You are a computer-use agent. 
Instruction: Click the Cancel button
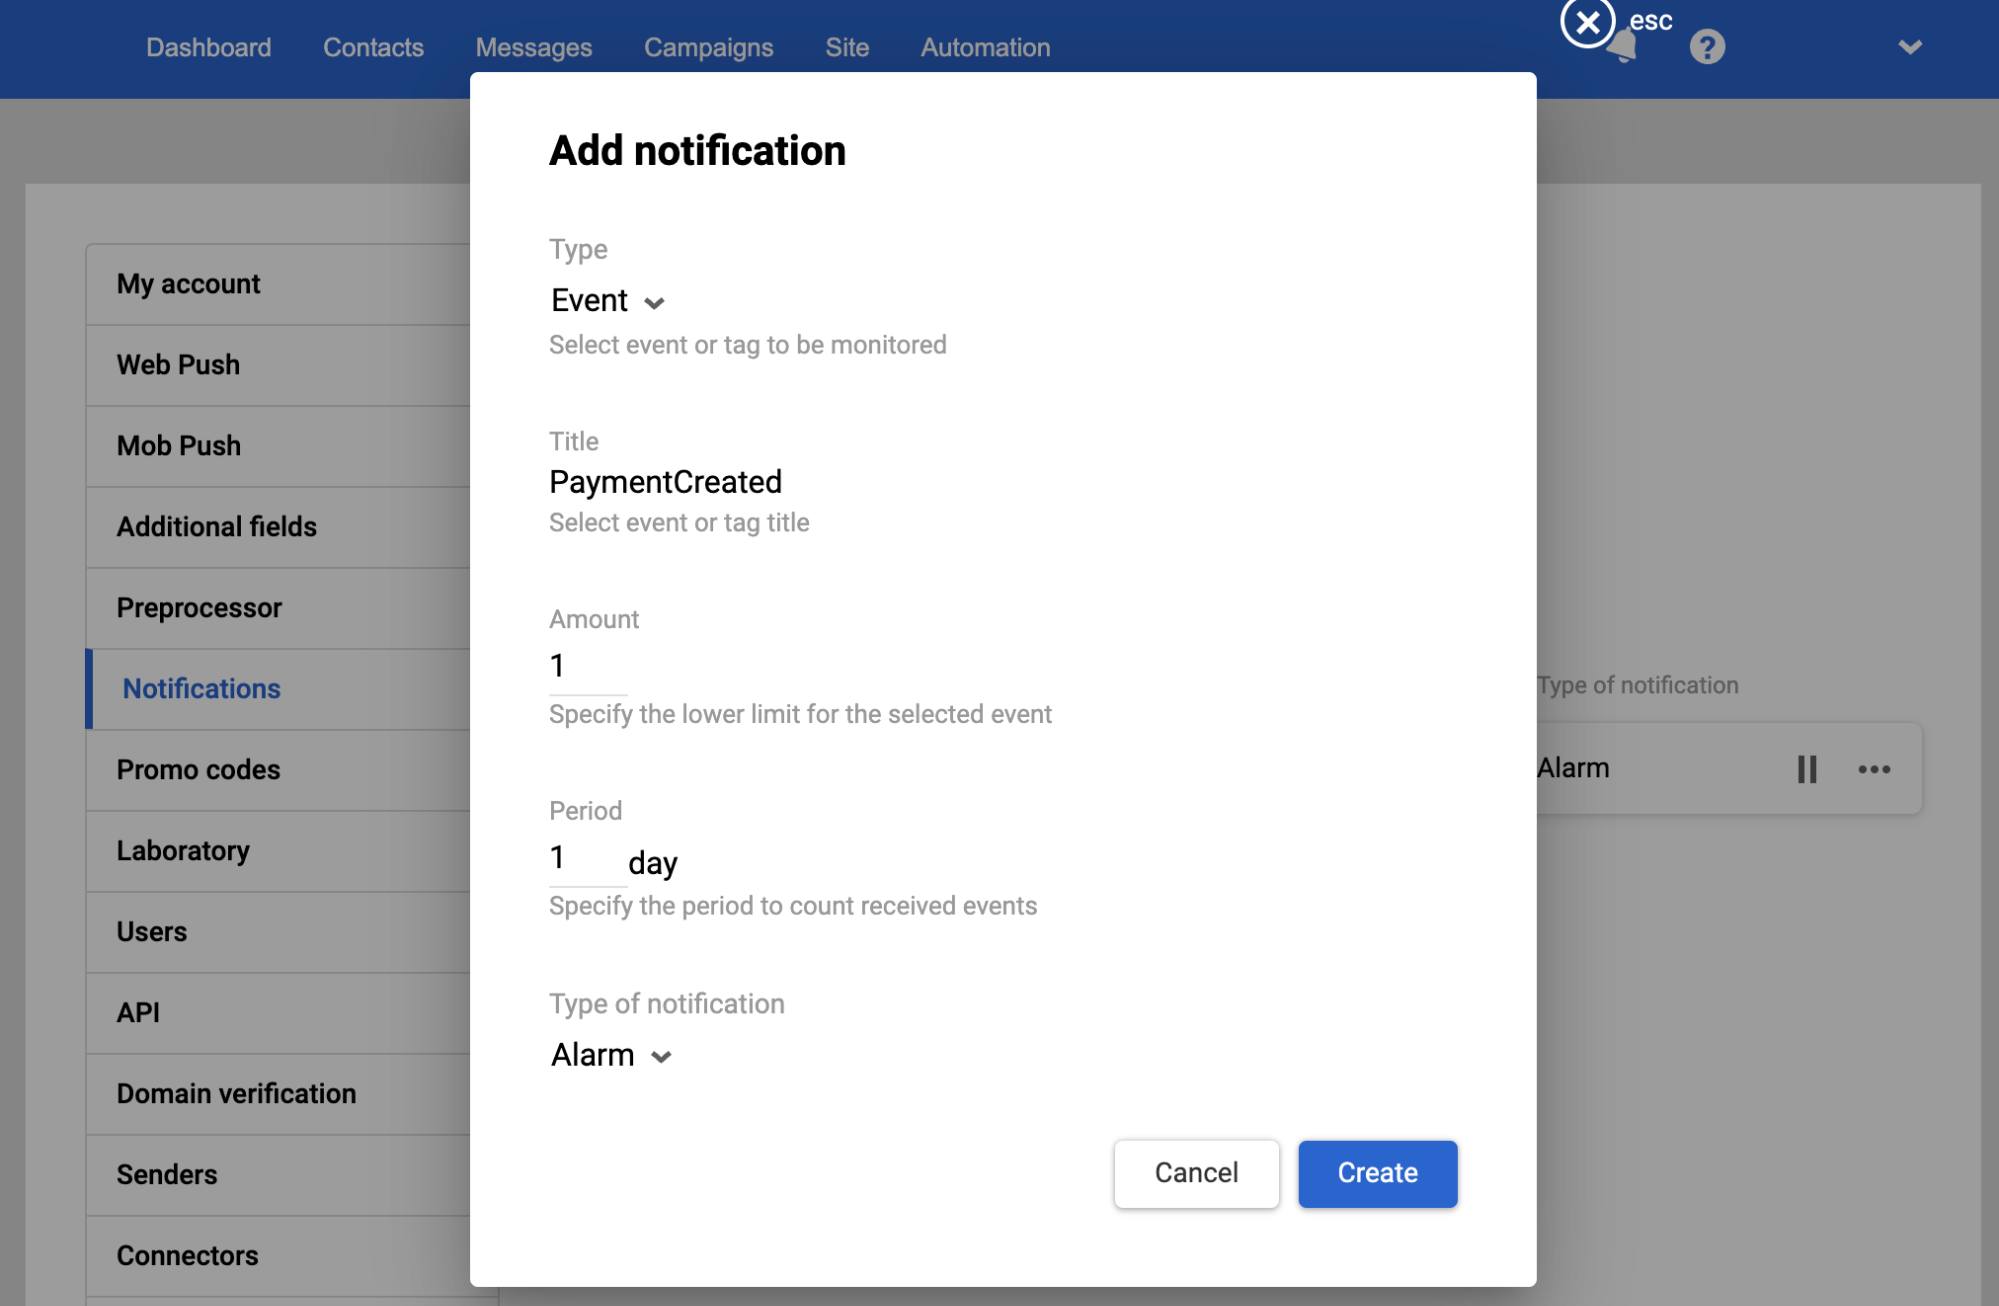tap(1196, 1173)
